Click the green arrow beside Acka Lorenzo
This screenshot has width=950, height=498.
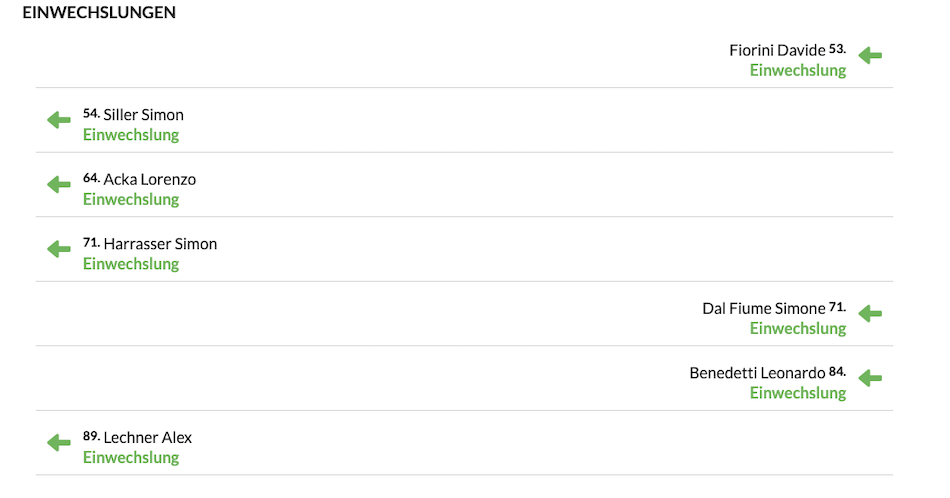tap(59, 185)
